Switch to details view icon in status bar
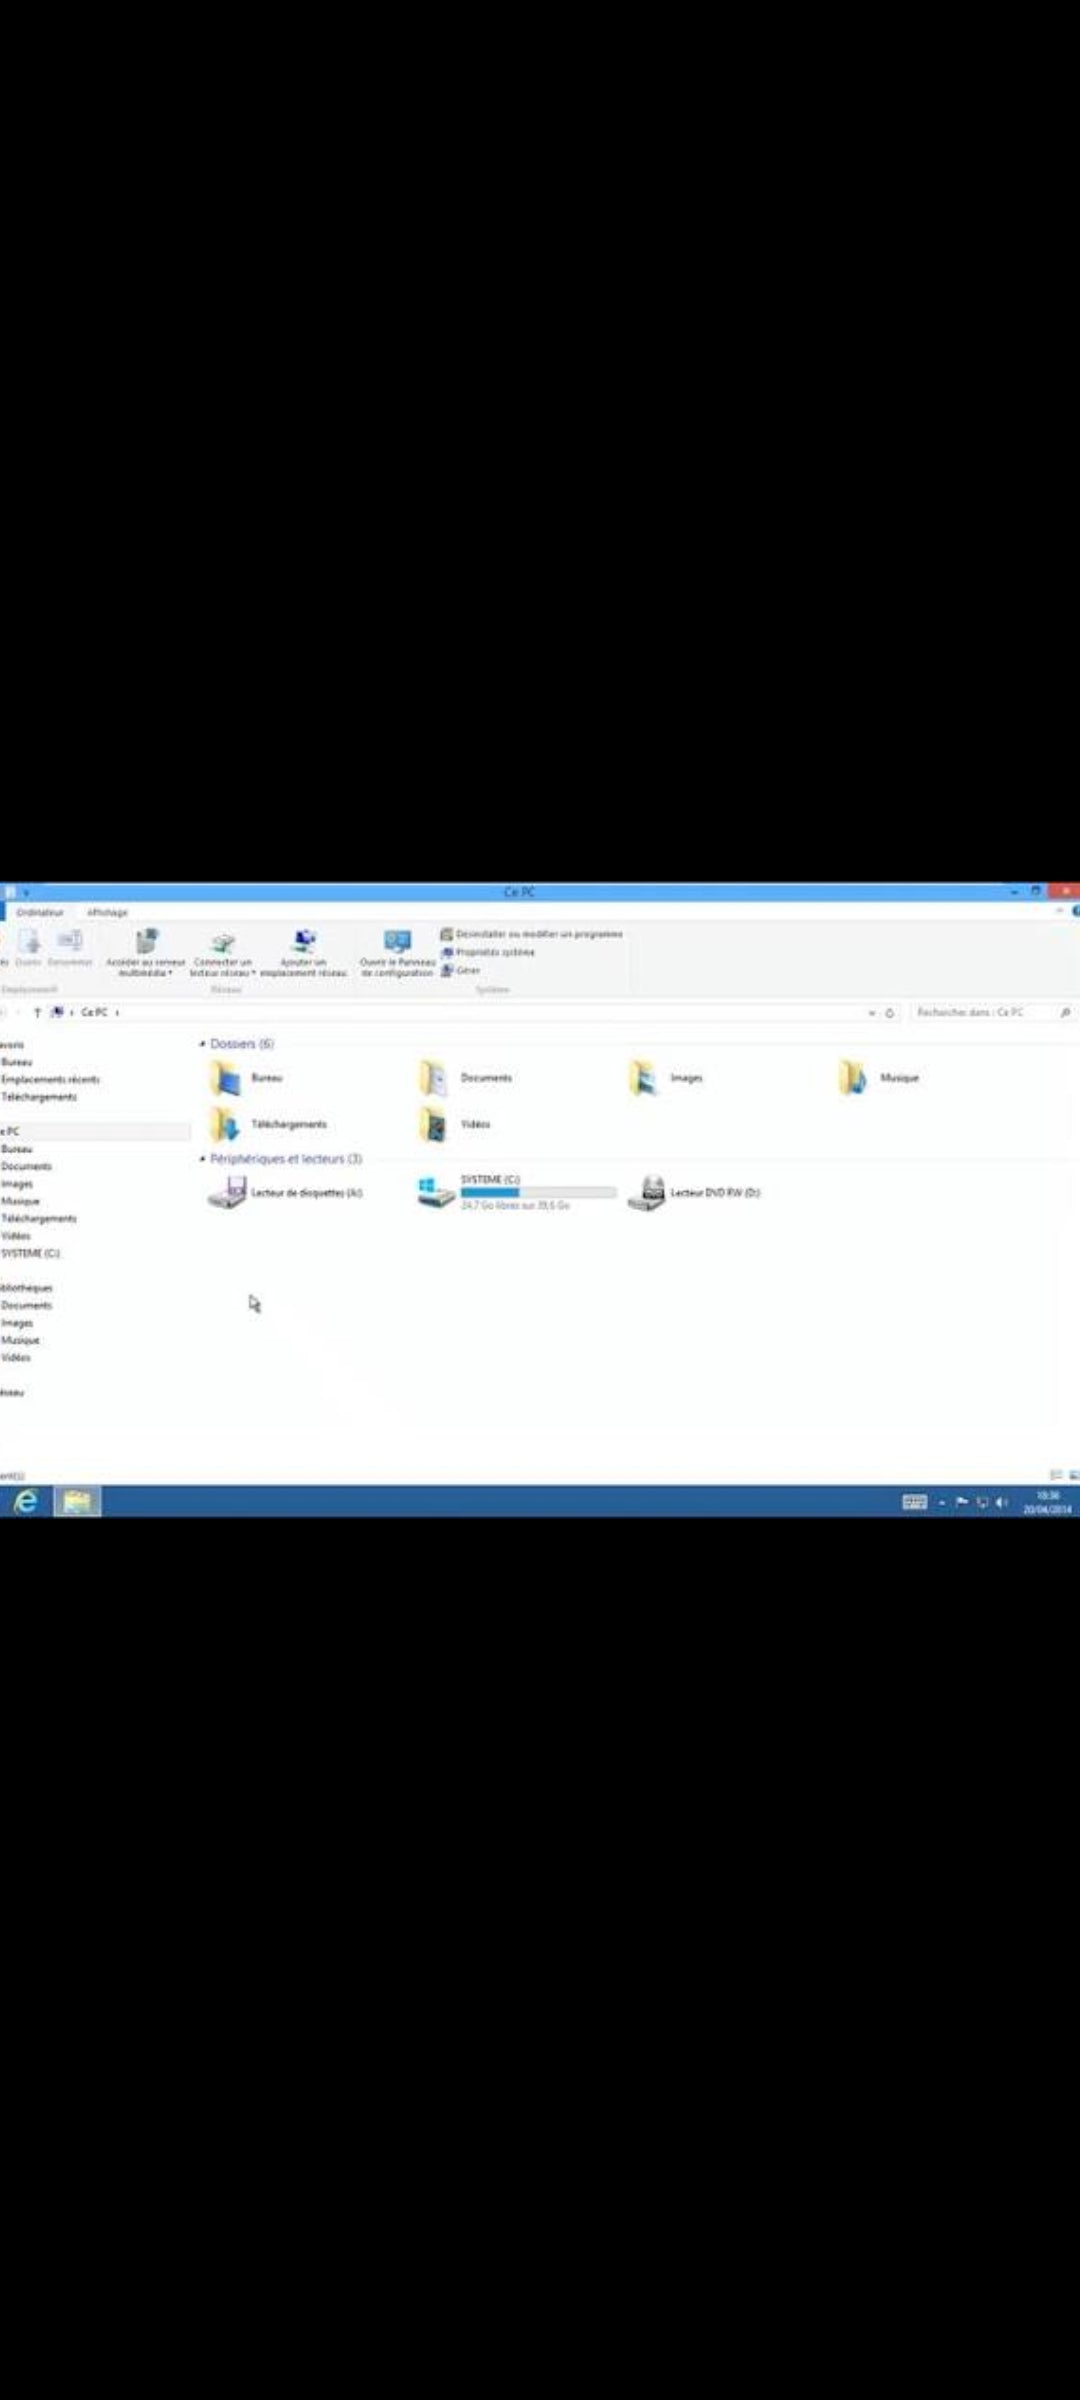The image size is (1080, 2400). (x=1056, y=1475)
